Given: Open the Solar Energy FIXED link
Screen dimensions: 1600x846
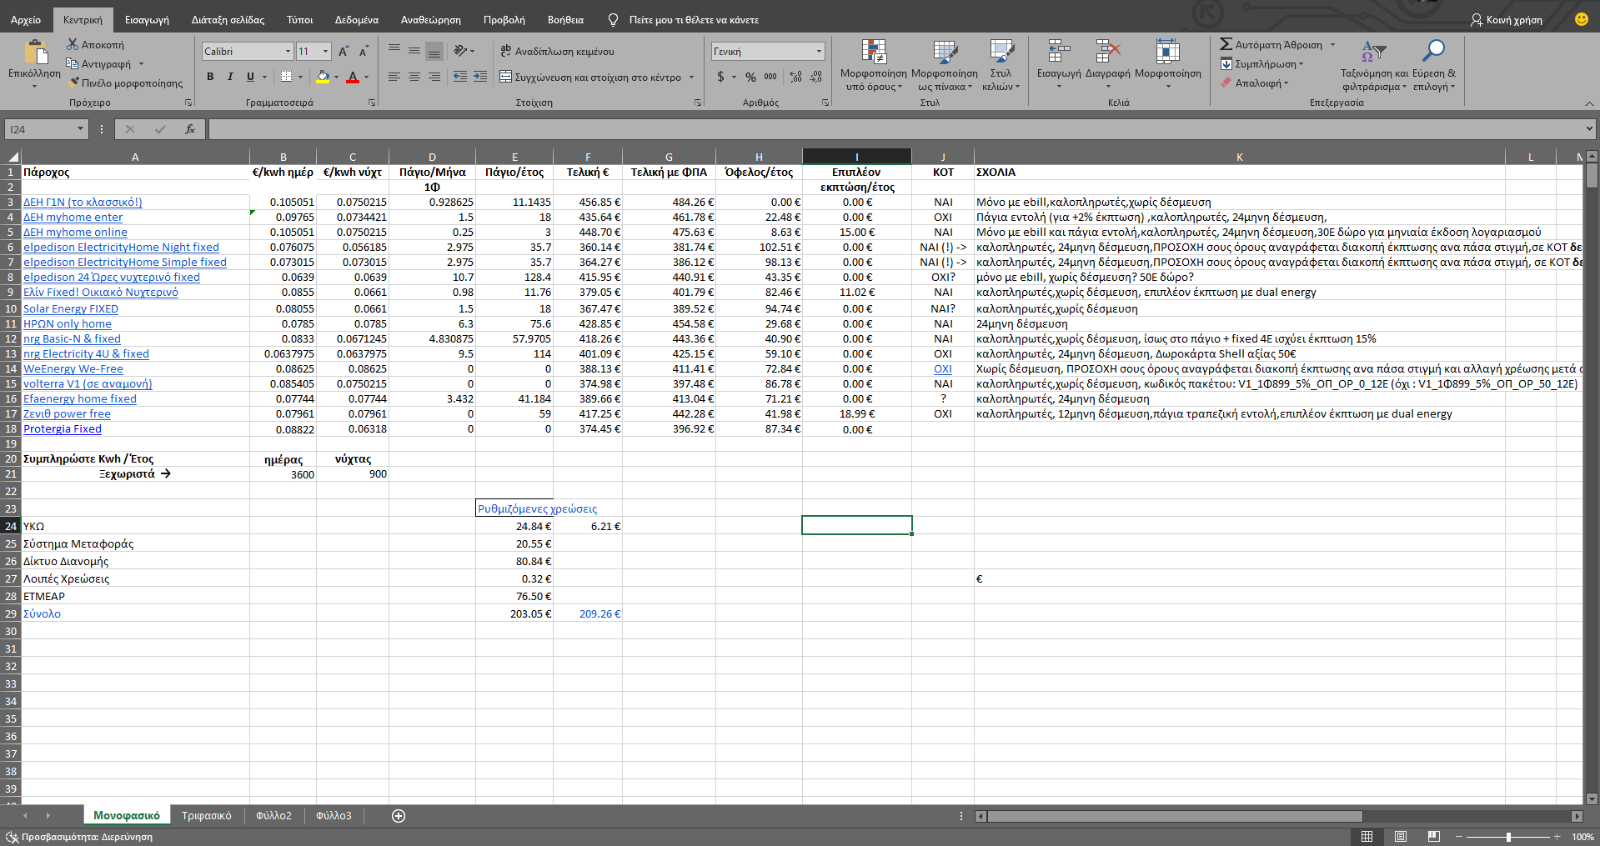Looking at the screenshot, I should click(71, 309).
